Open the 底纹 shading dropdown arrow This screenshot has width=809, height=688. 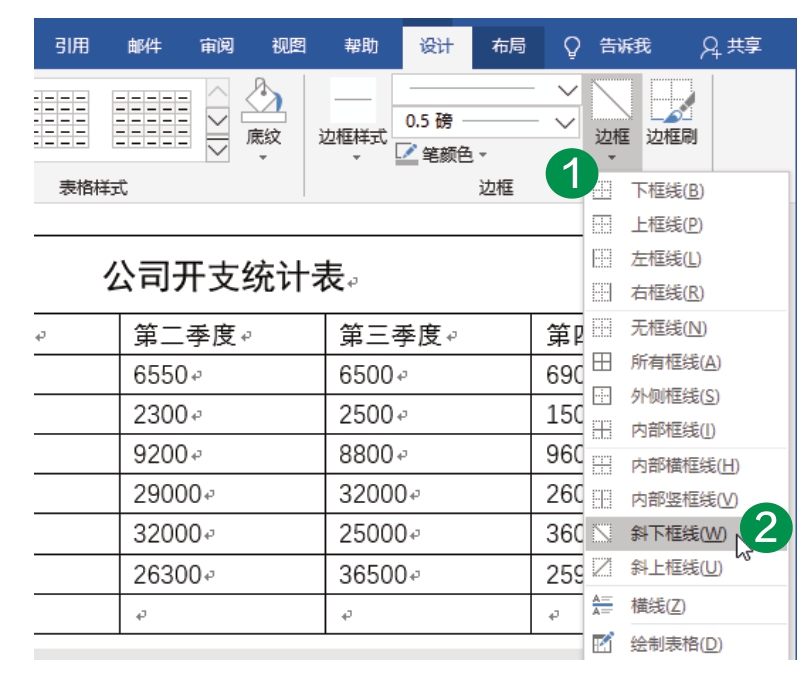coord(263,157)
